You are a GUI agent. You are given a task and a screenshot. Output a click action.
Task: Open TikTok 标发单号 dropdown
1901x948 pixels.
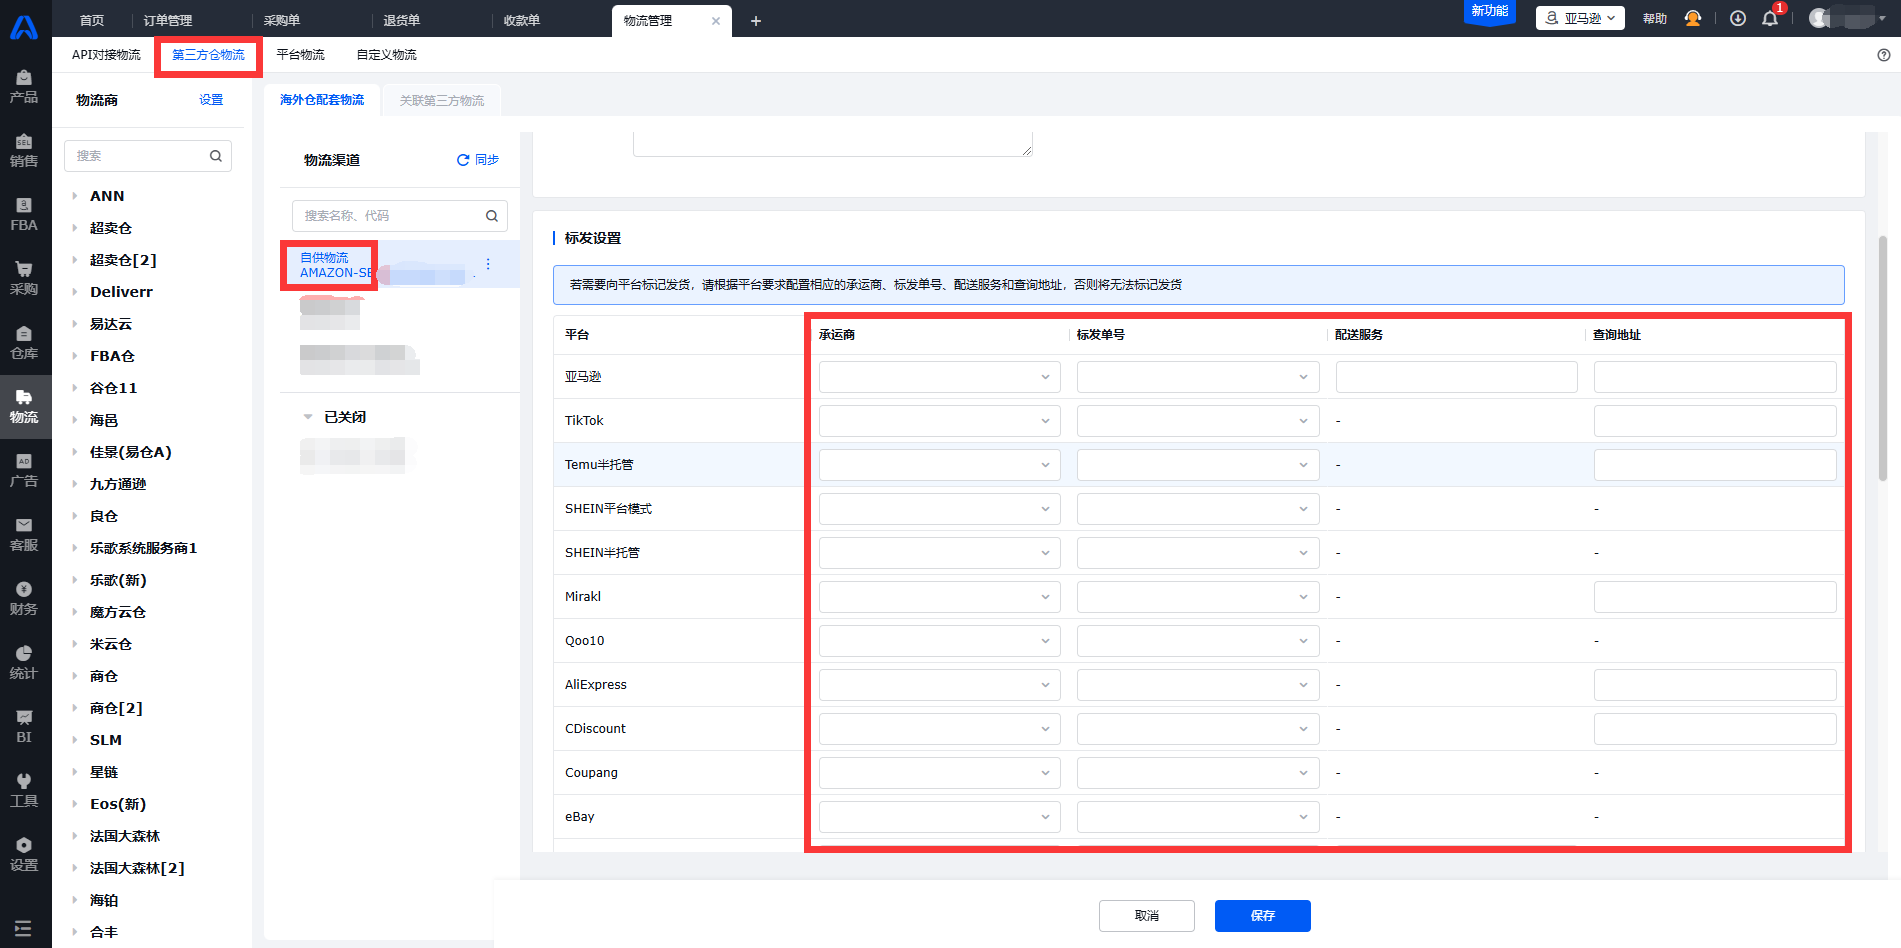coord(1198,421)
